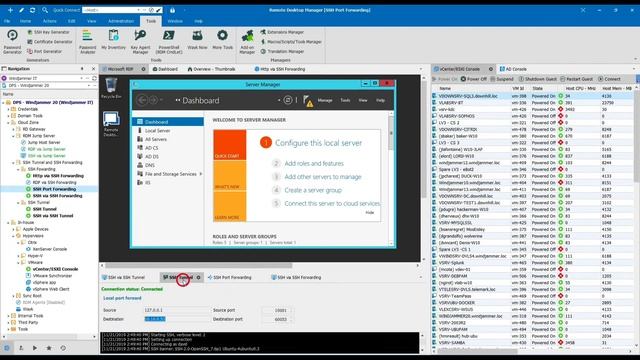Click Suspend in vCenter toolbar

pyautogui.click(x=502, y=79)
